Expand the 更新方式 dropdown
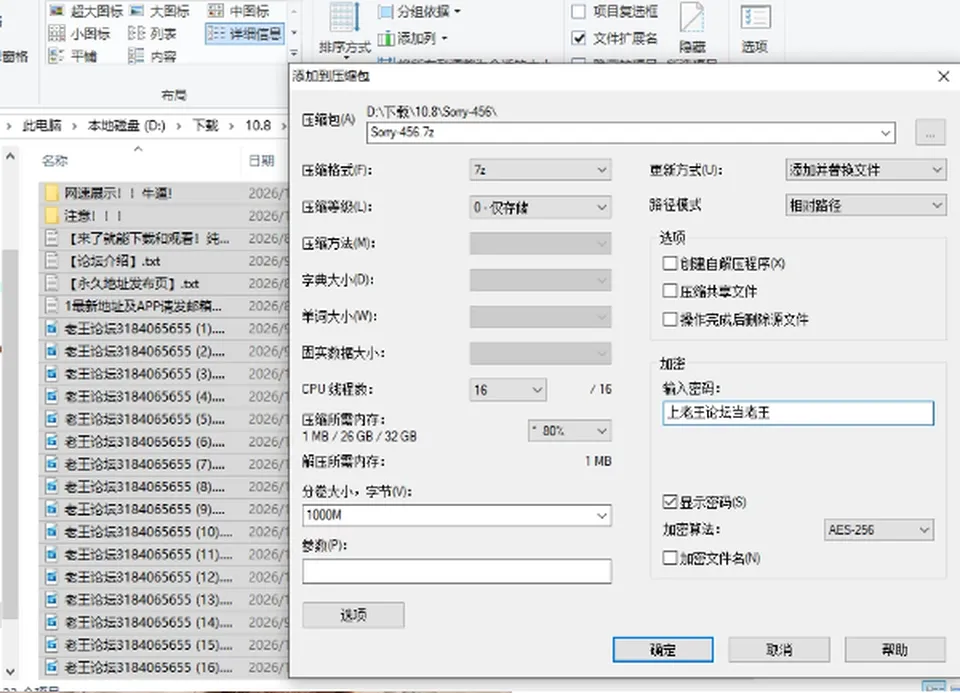 pyautogui.click(x=866, y=170)
